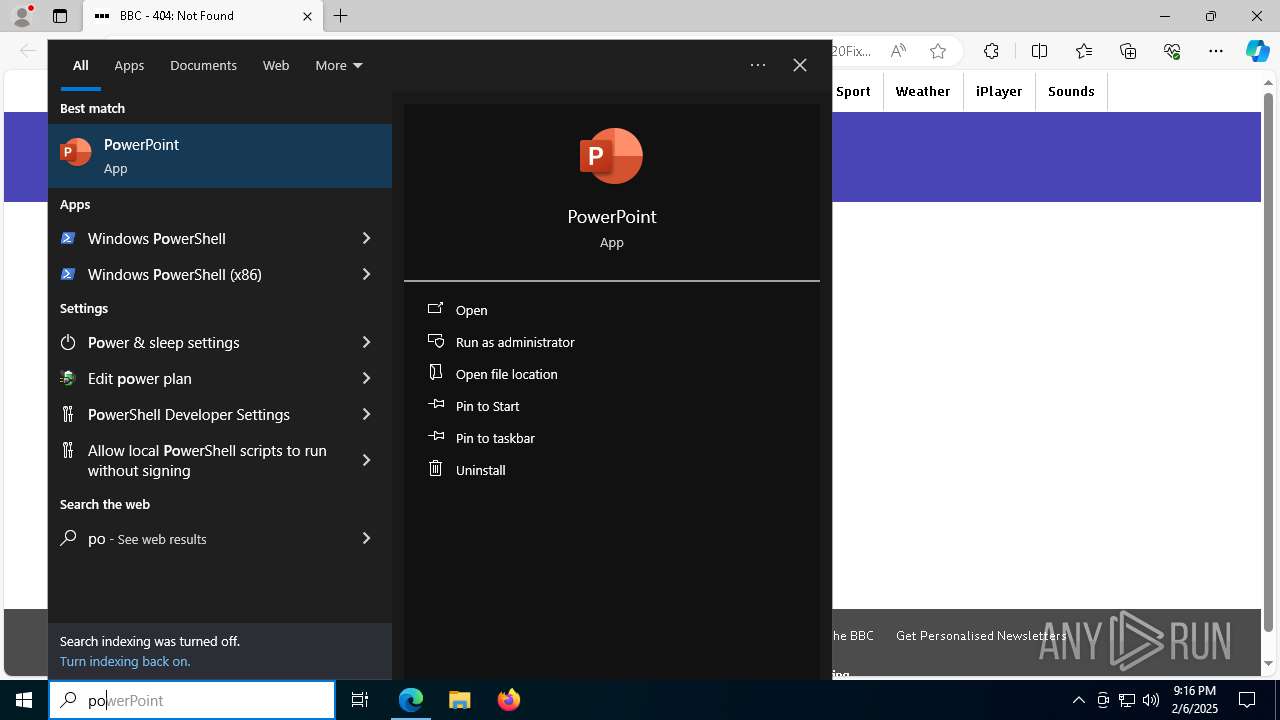Click Get Personalised Newsletters link
Viewport: 1280px width, 720px height.
coord(981,635)
